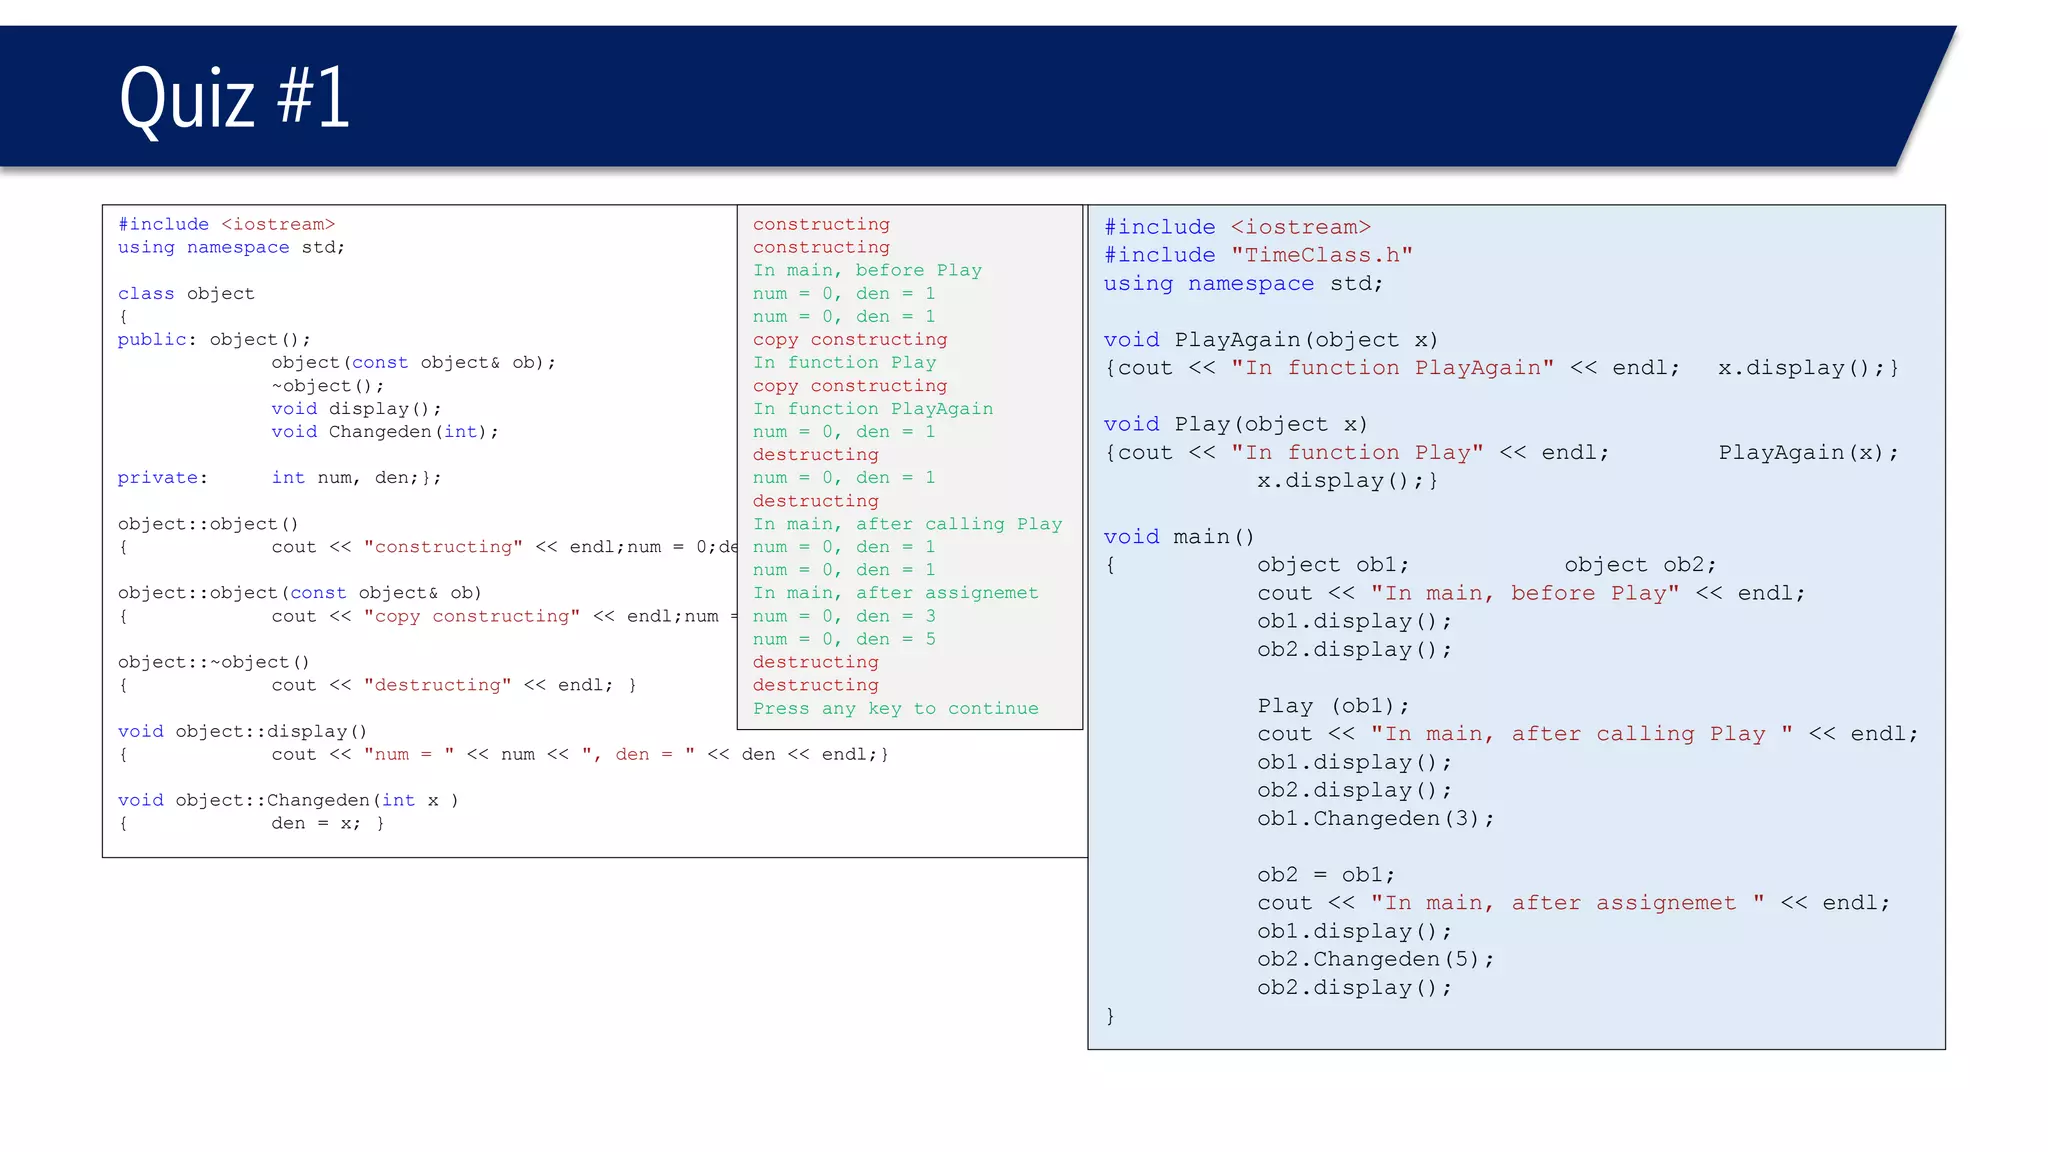2048x1152 pixels.
Task: Click the 'class object' declaration line
Action: point(186,293)
